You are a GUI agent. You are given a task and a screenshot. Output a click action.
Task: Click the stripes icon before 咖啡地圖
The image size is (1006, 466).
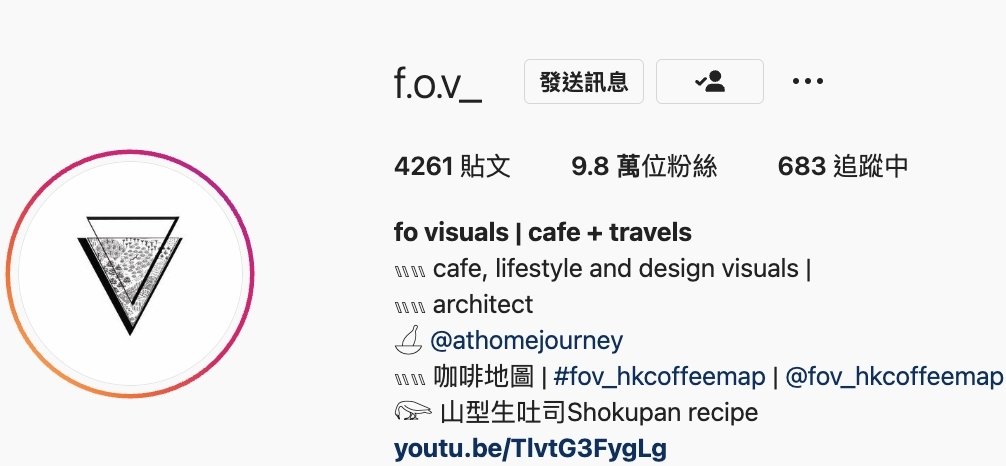(410, 379)
